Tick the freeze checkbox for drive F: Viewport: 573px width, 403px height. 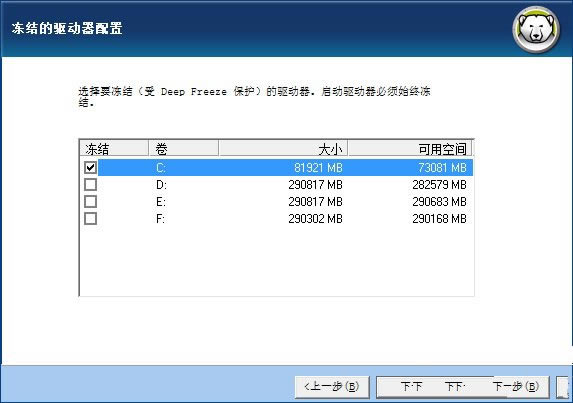click(x=90, y=218)
